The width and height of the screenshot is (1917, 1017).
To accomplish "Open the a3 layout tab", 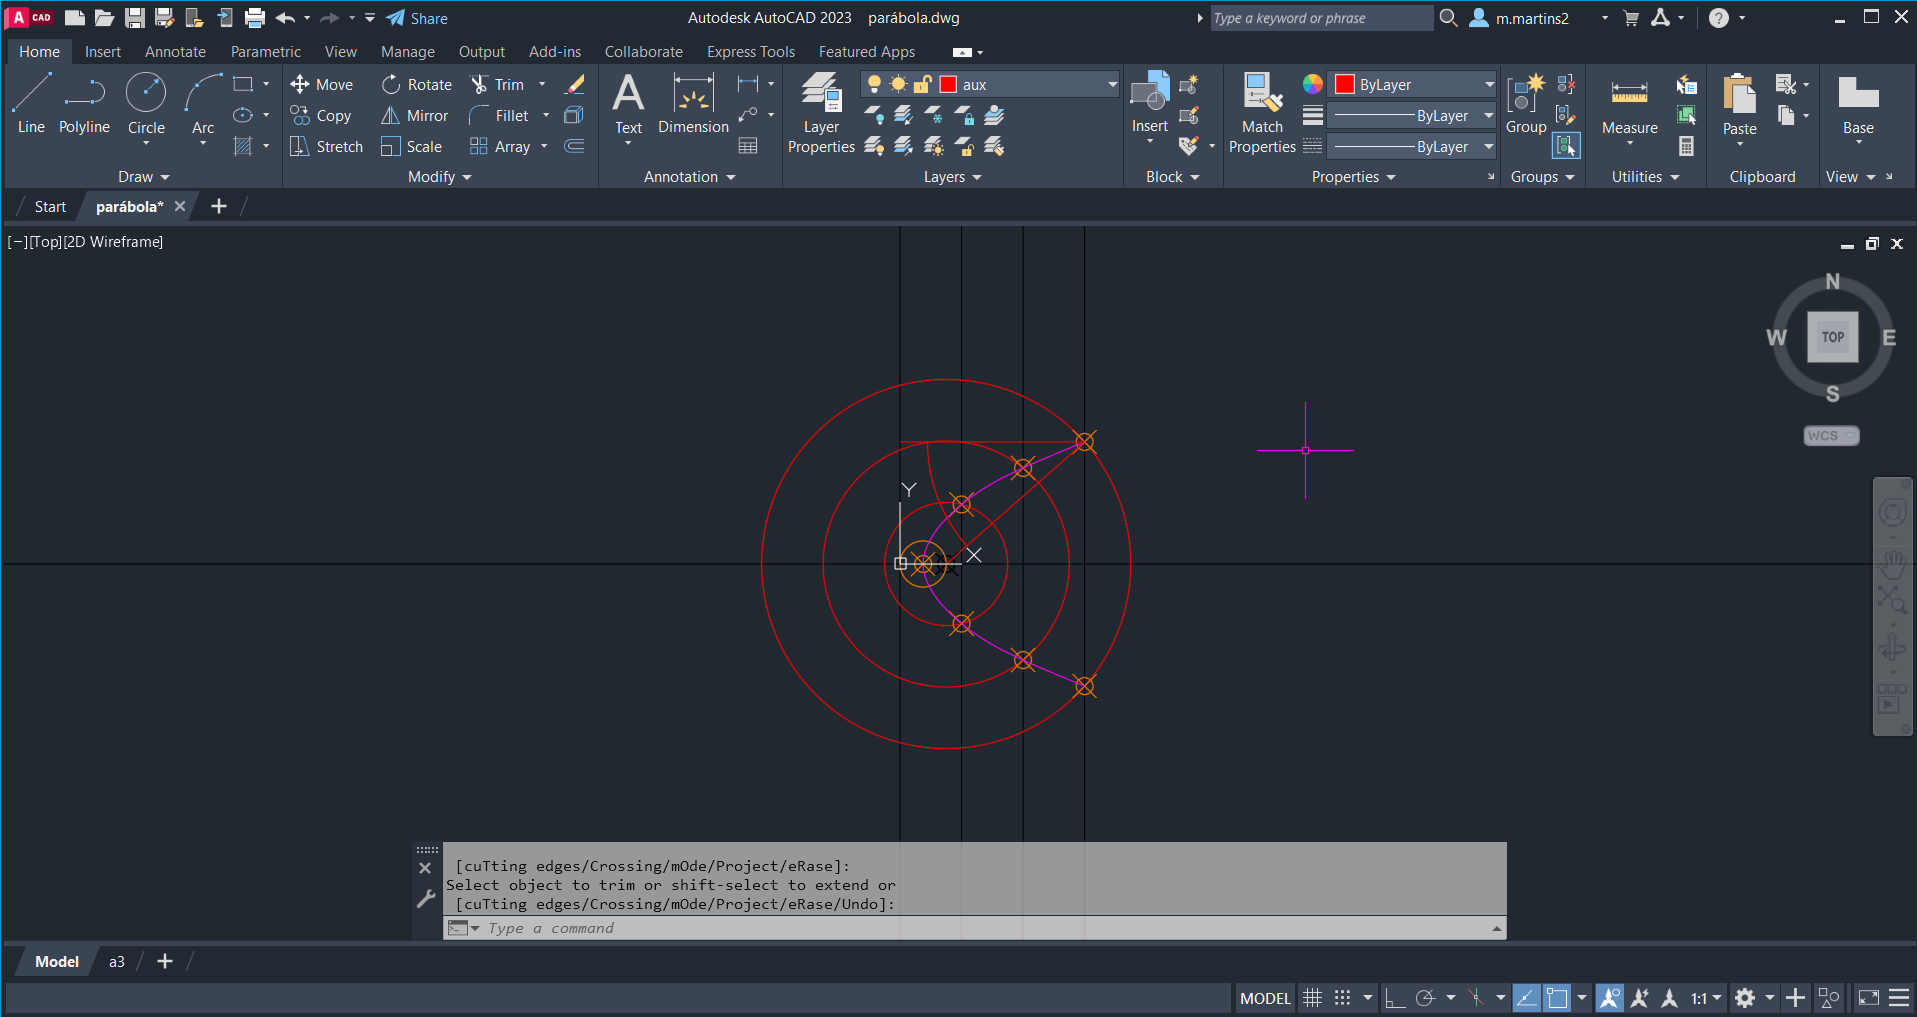I will [x=117, y=962].
